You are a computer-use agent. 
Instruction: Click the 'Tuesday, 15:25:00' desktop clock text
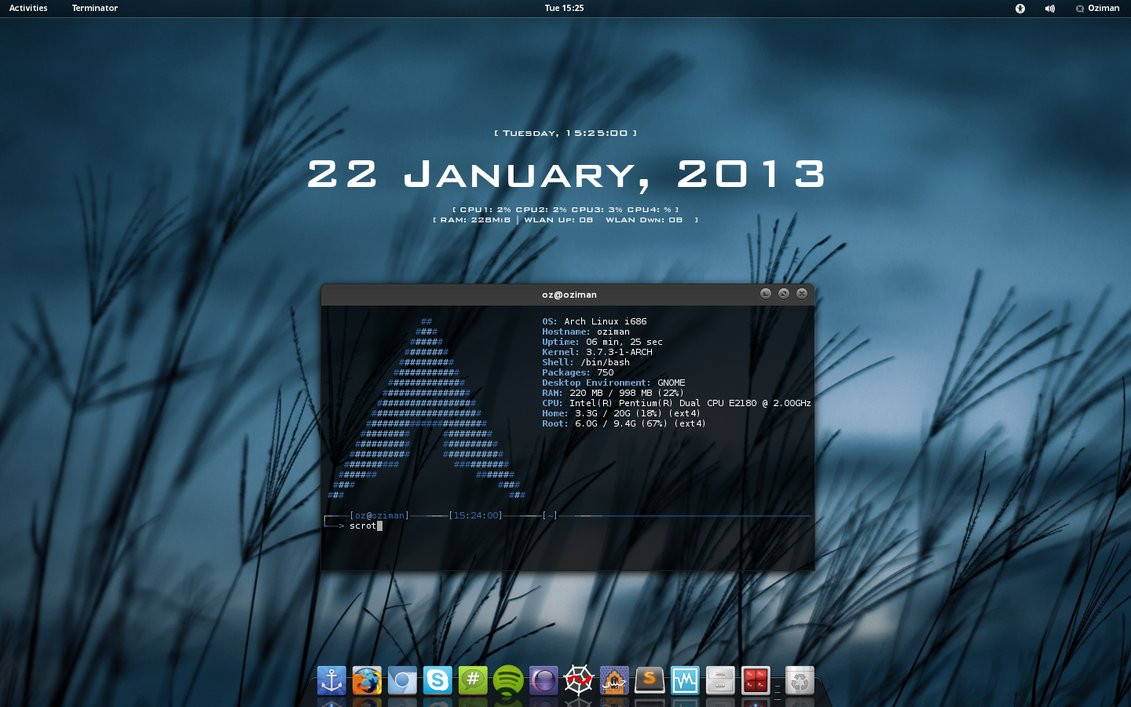tap(566, 133)
